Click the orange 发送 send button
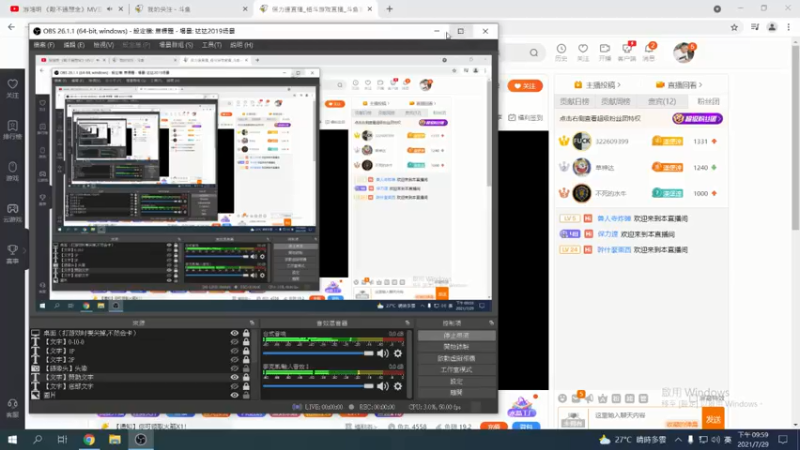Screen dimensions: 800x450 coord(713,419)
